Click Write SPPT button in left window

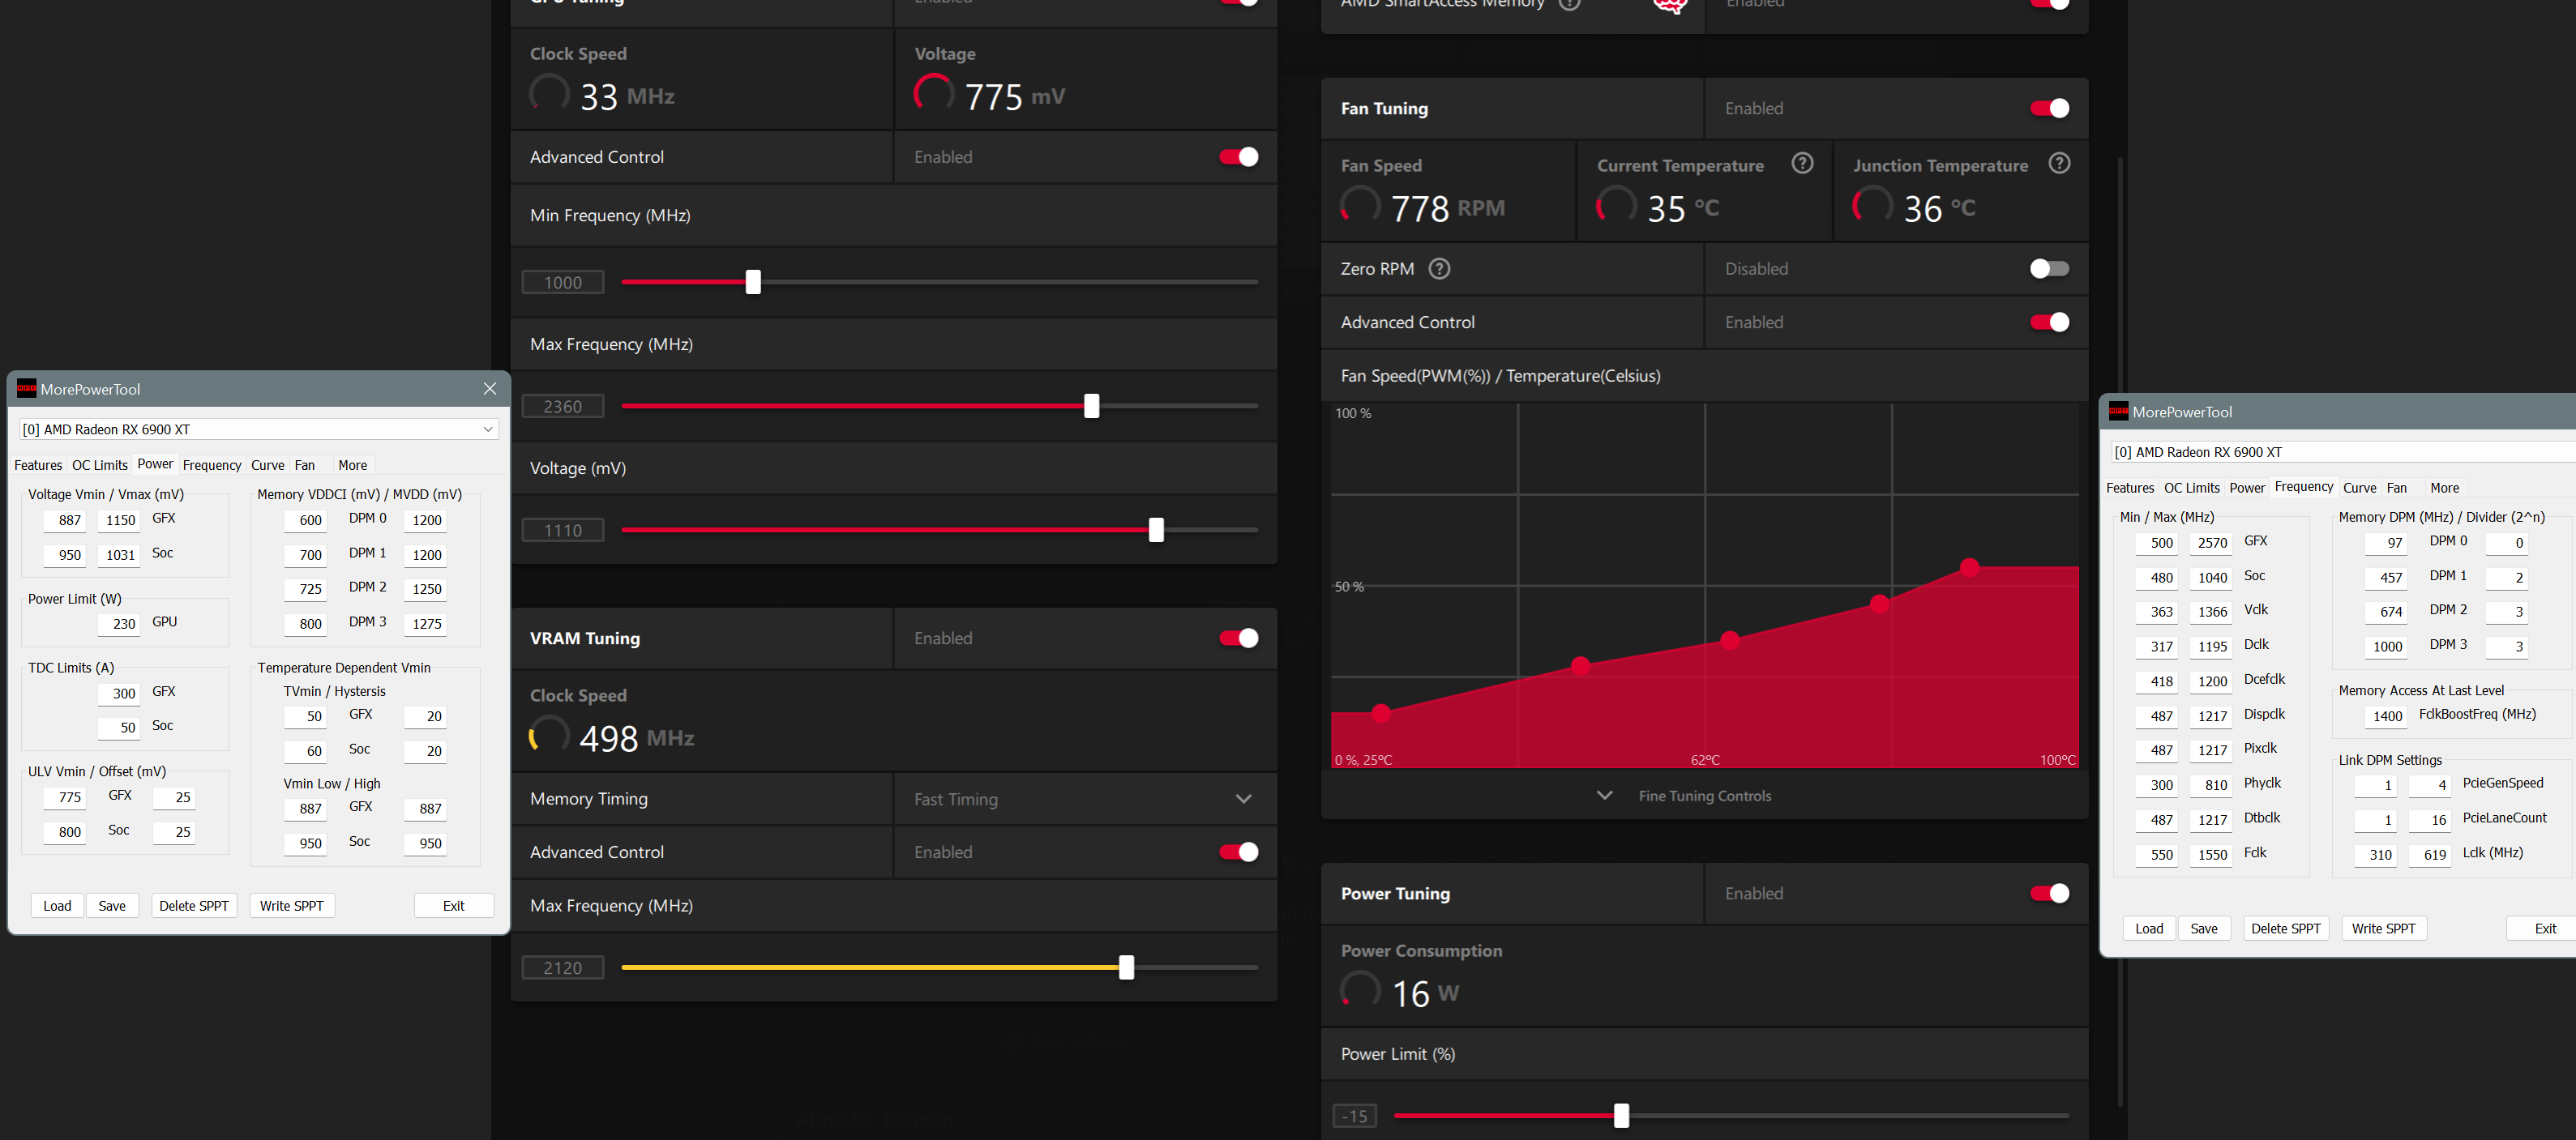291,905
